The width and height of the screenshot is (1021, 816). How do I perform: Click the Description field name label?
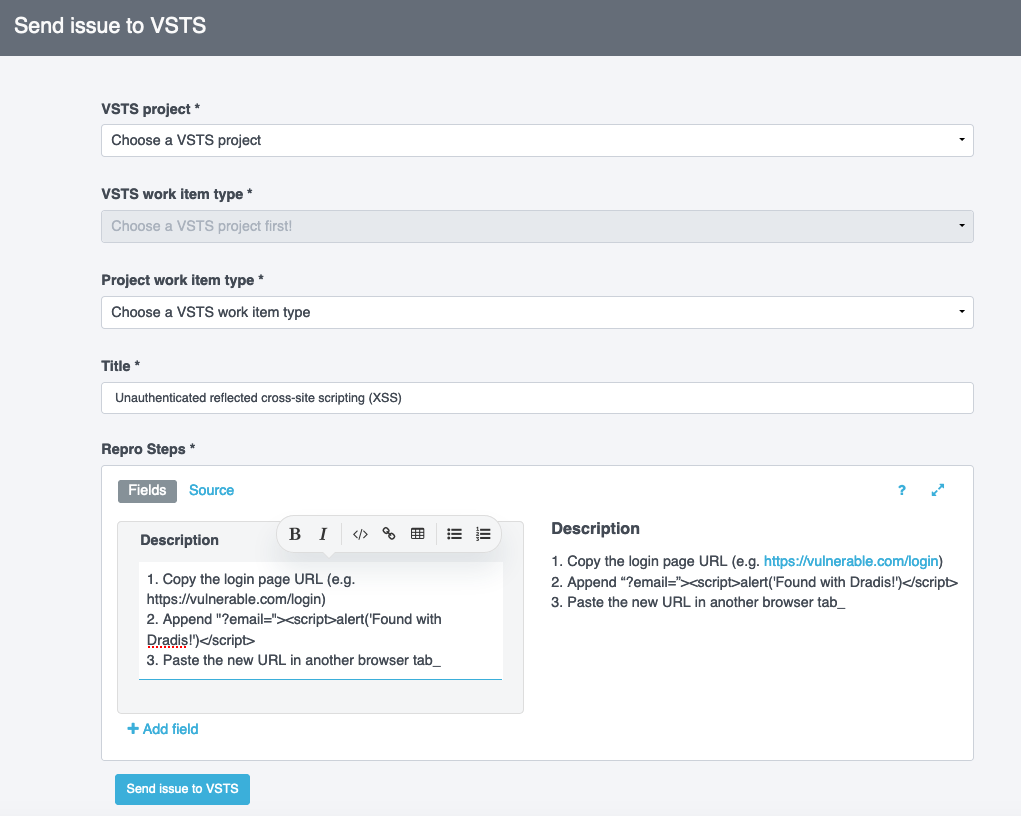[x=180, y=540]
